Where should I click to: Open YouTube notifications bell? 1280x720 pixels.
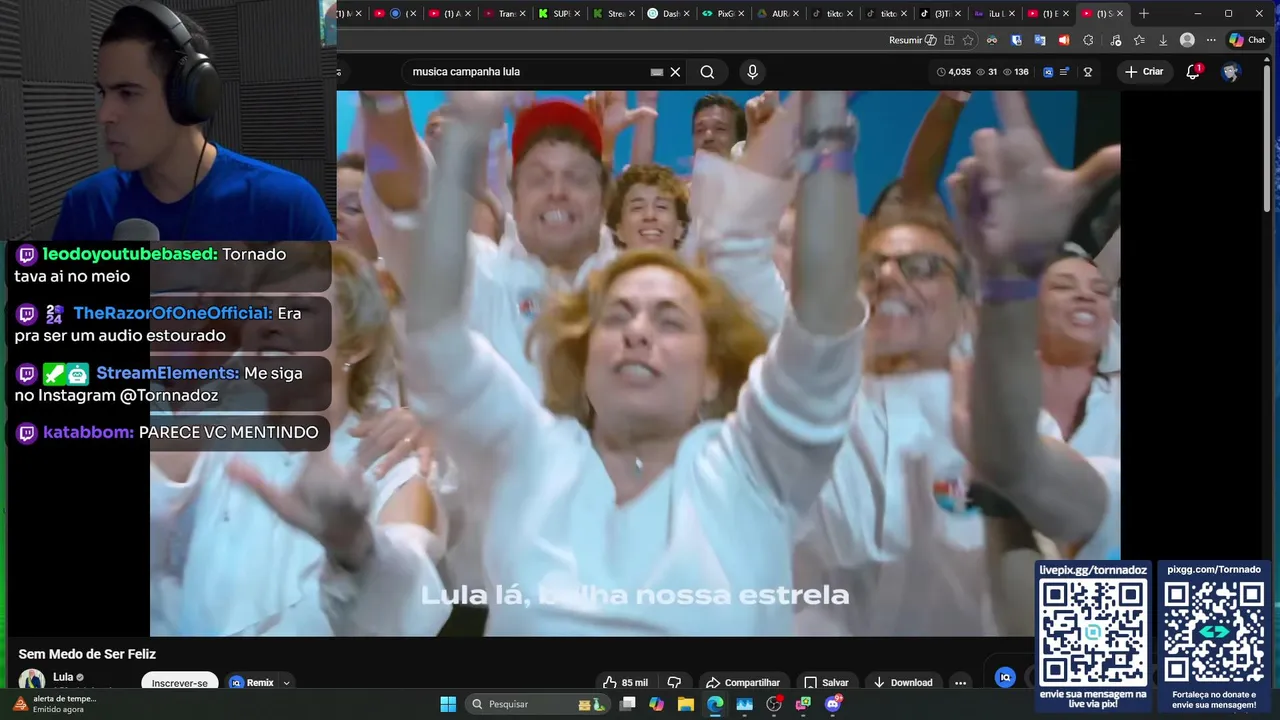click(x=1193, y=72)
